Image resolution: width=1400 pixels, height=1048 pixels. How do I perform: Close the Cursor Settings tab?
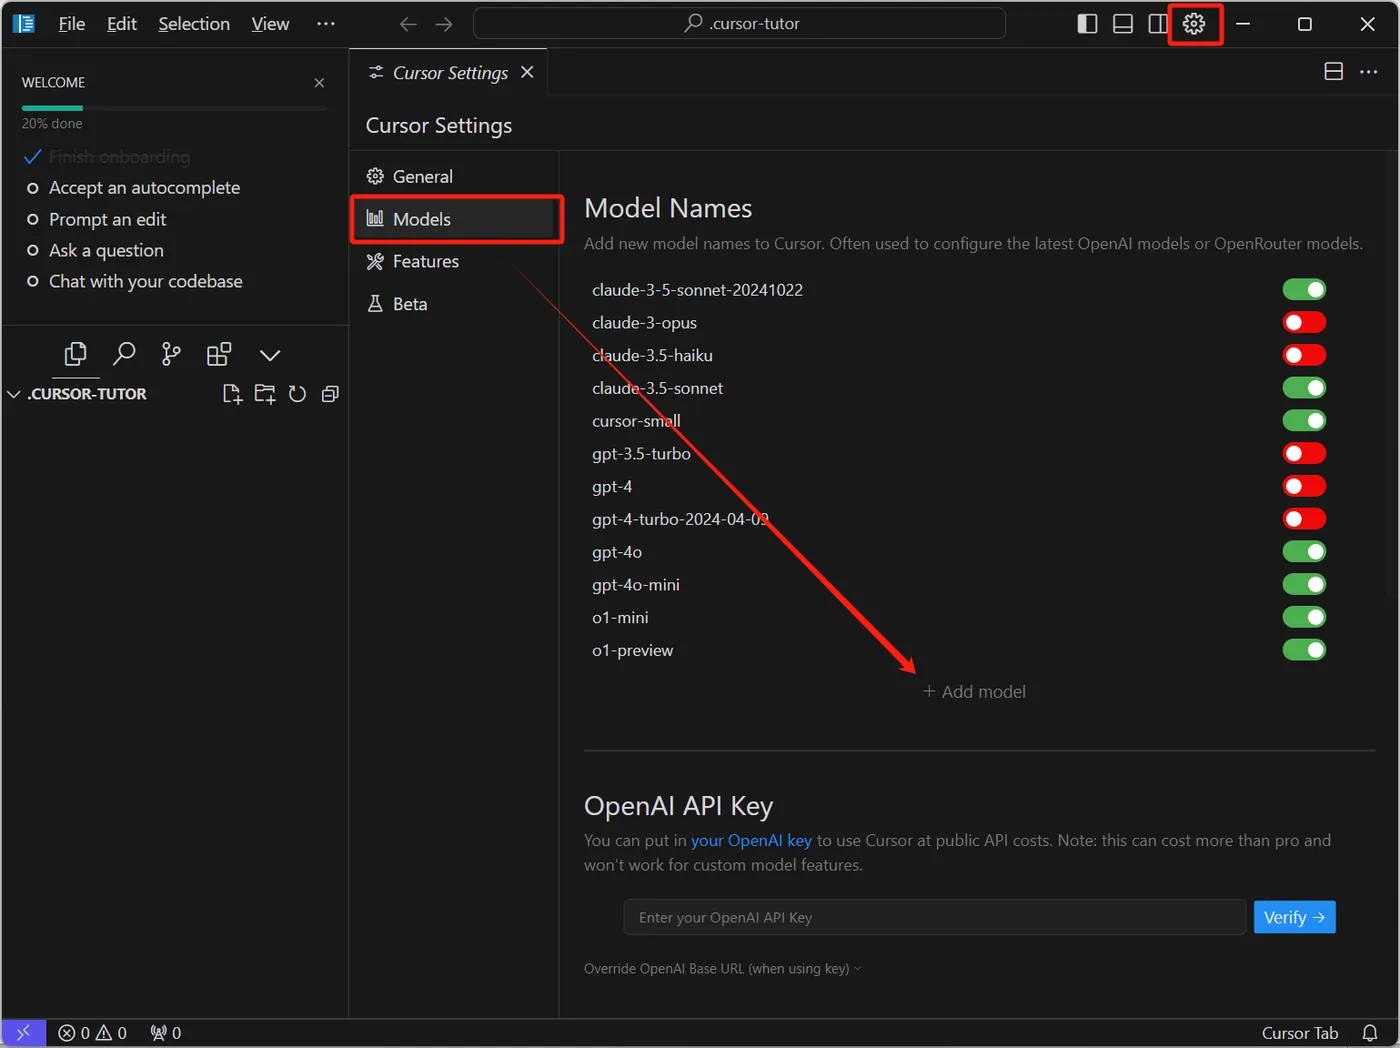tap(527, 73)
